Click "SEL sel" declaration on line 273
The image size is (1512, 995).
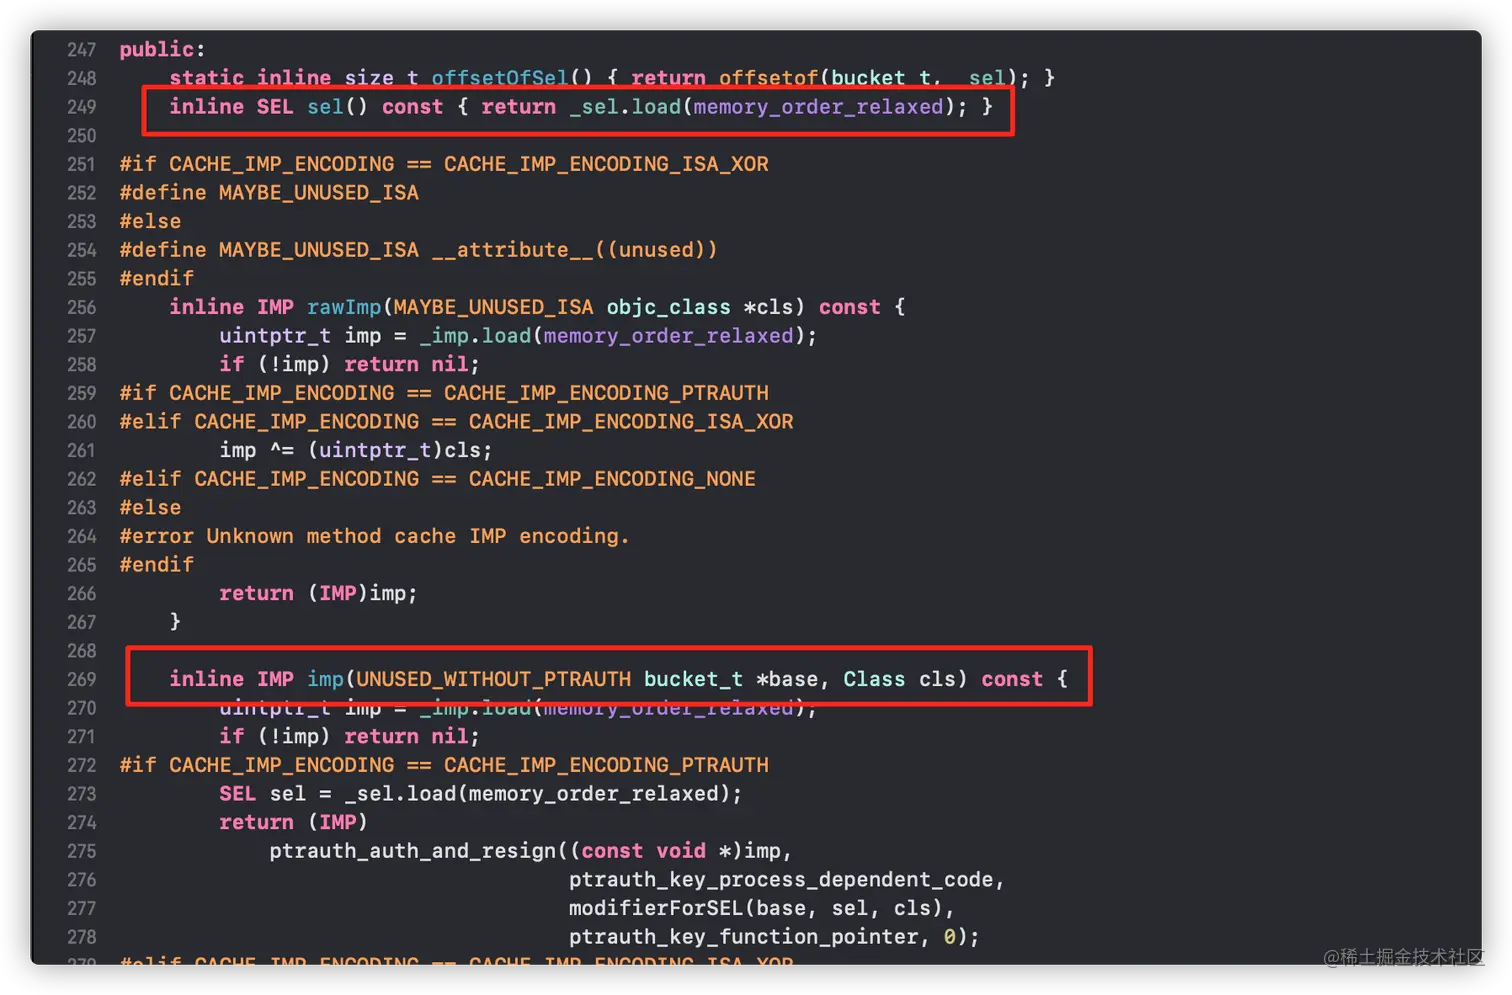262,794
